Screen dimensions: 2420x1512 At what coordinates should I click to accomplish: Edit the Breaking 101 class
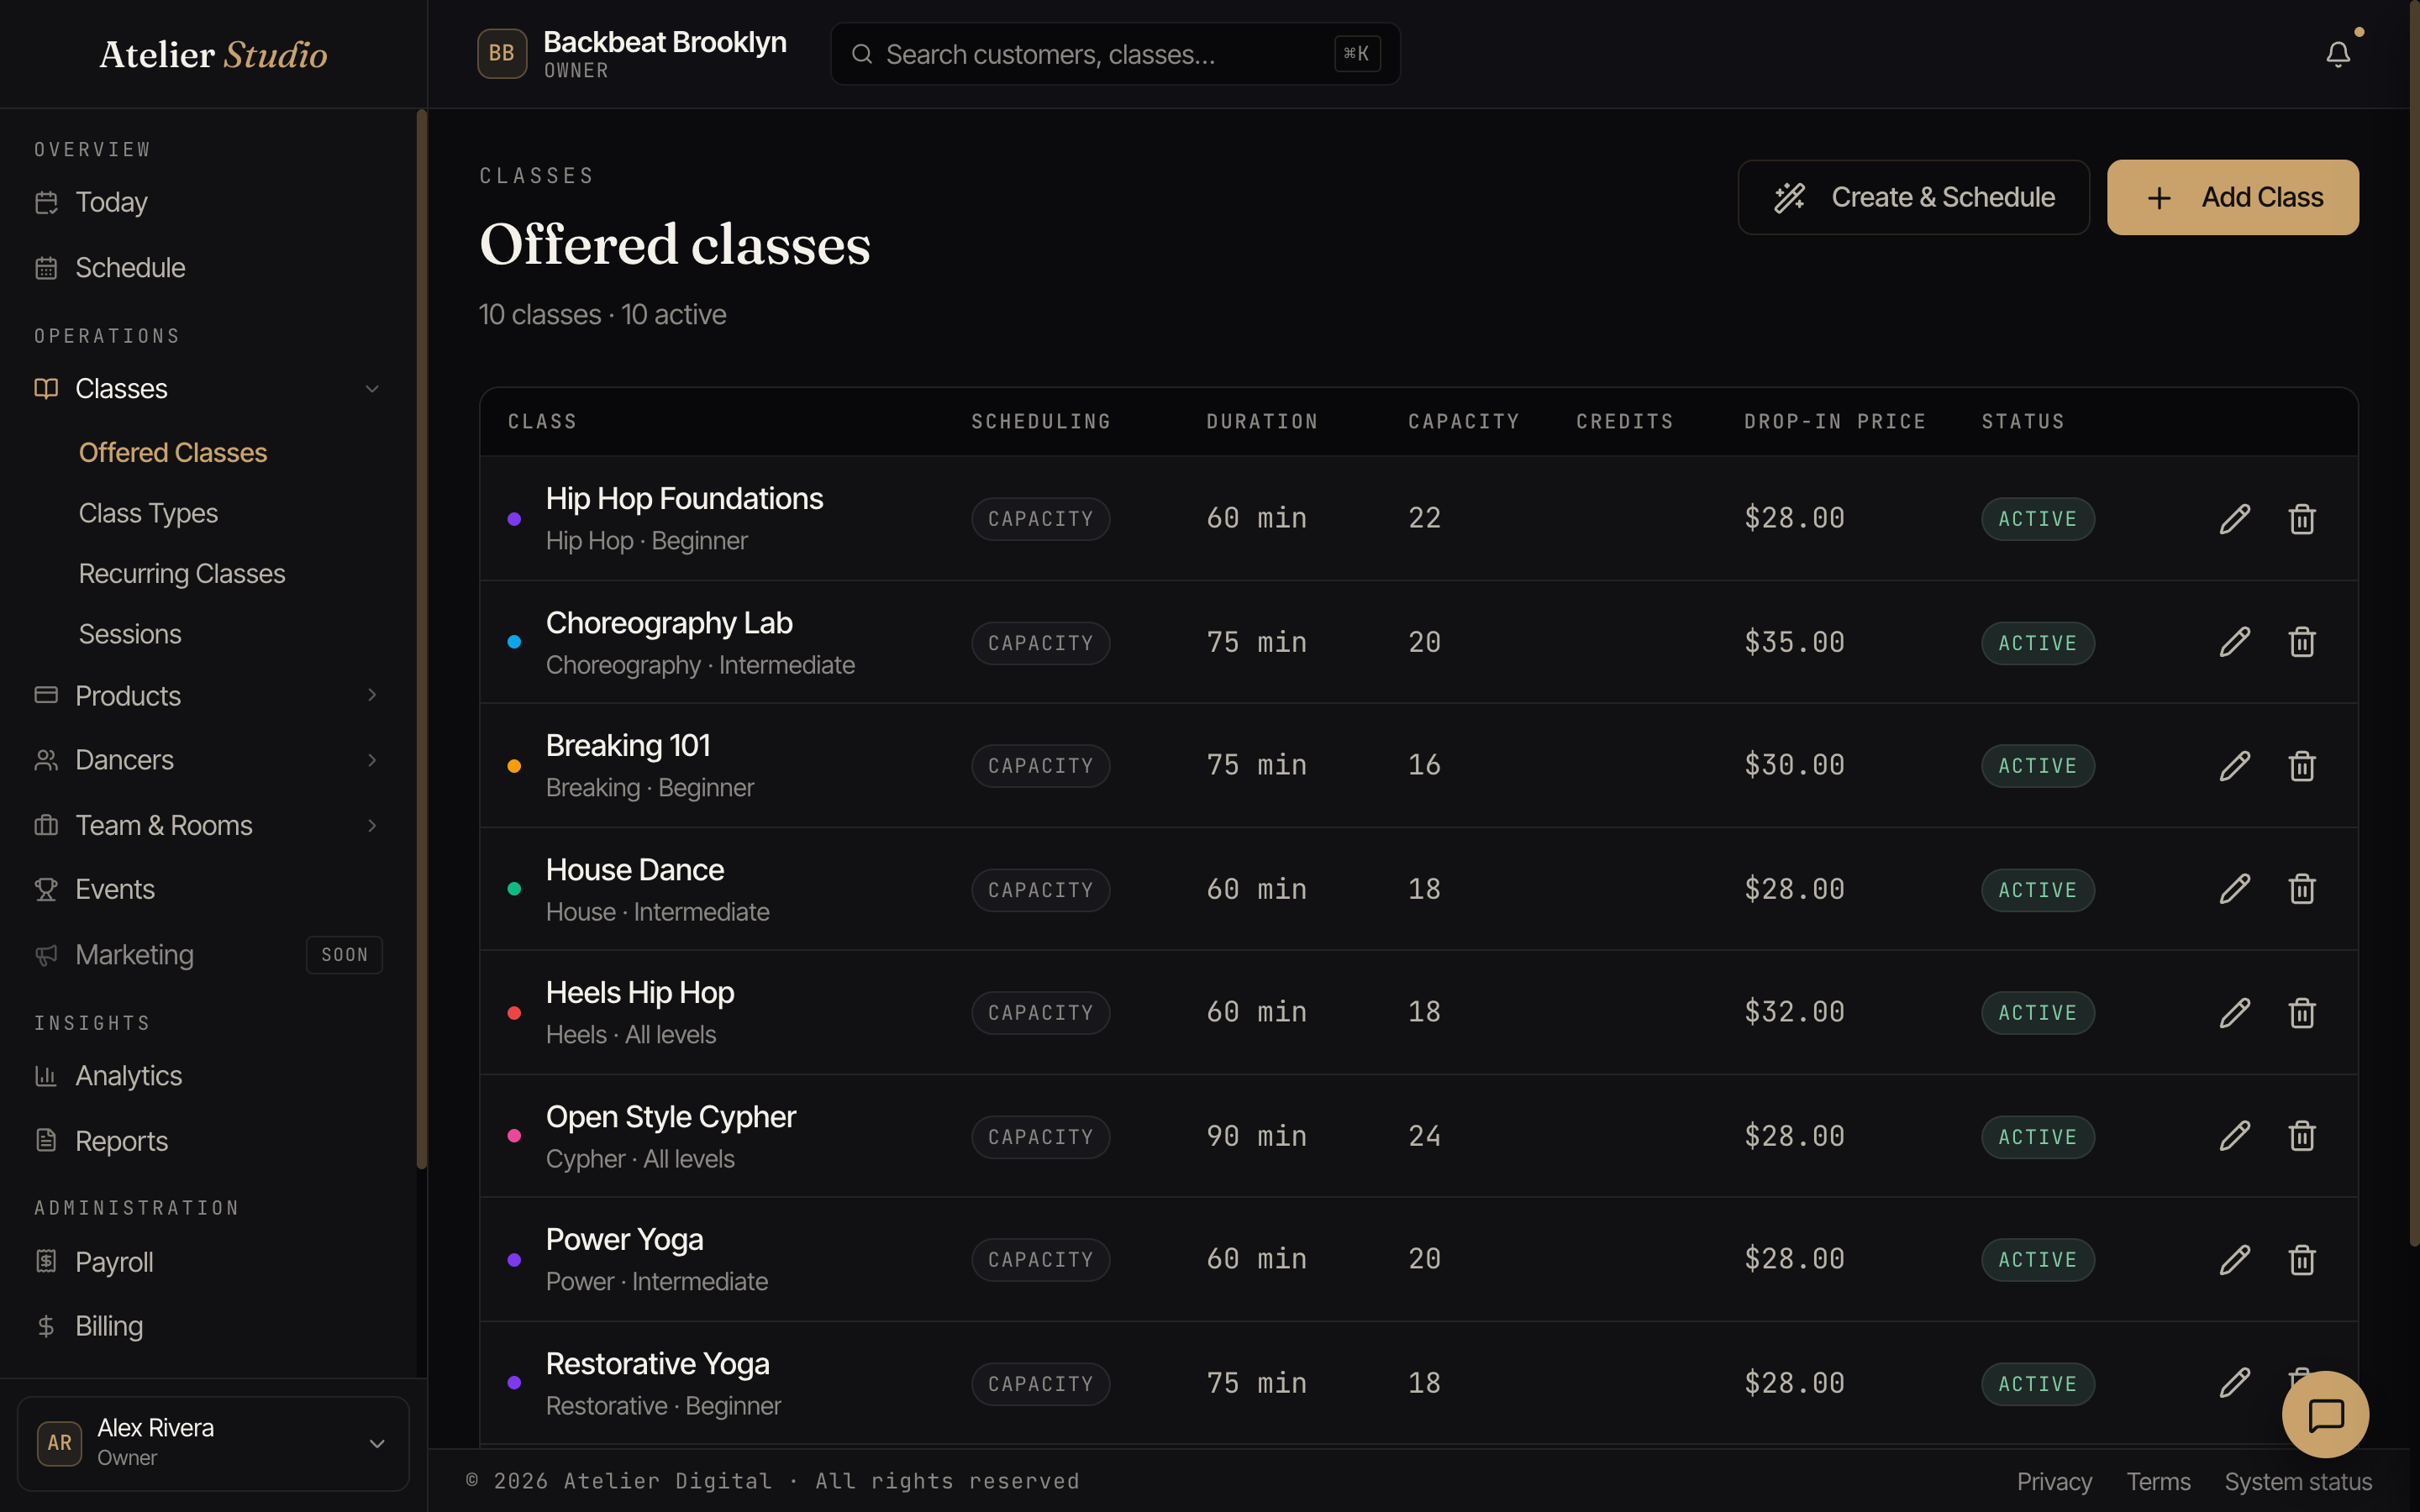tap(2235, 766)
